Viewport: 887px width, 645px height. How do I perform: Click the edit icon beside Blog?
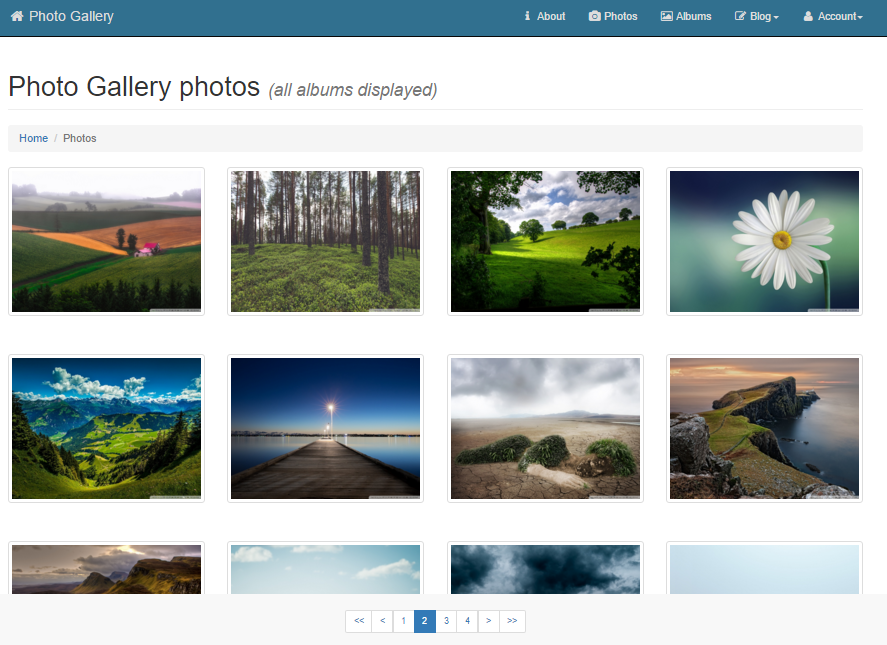point(740,16)
